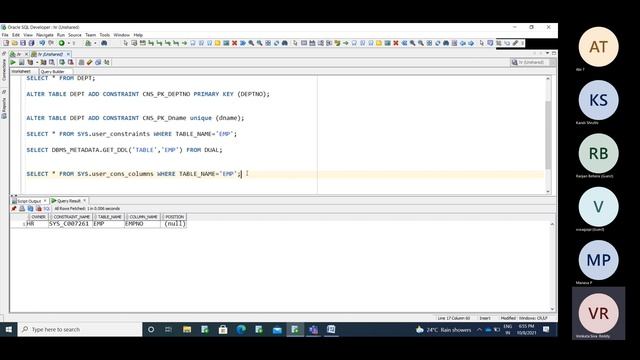640x360 pixels.
Task: Click the Windows Start button
Action: [9, 329]
